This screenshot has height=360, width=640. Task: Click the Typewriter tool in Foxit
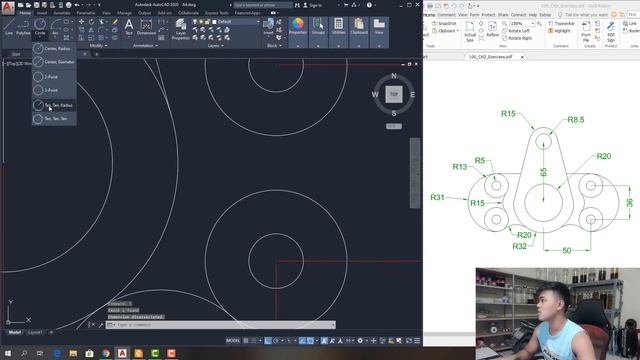561,24
